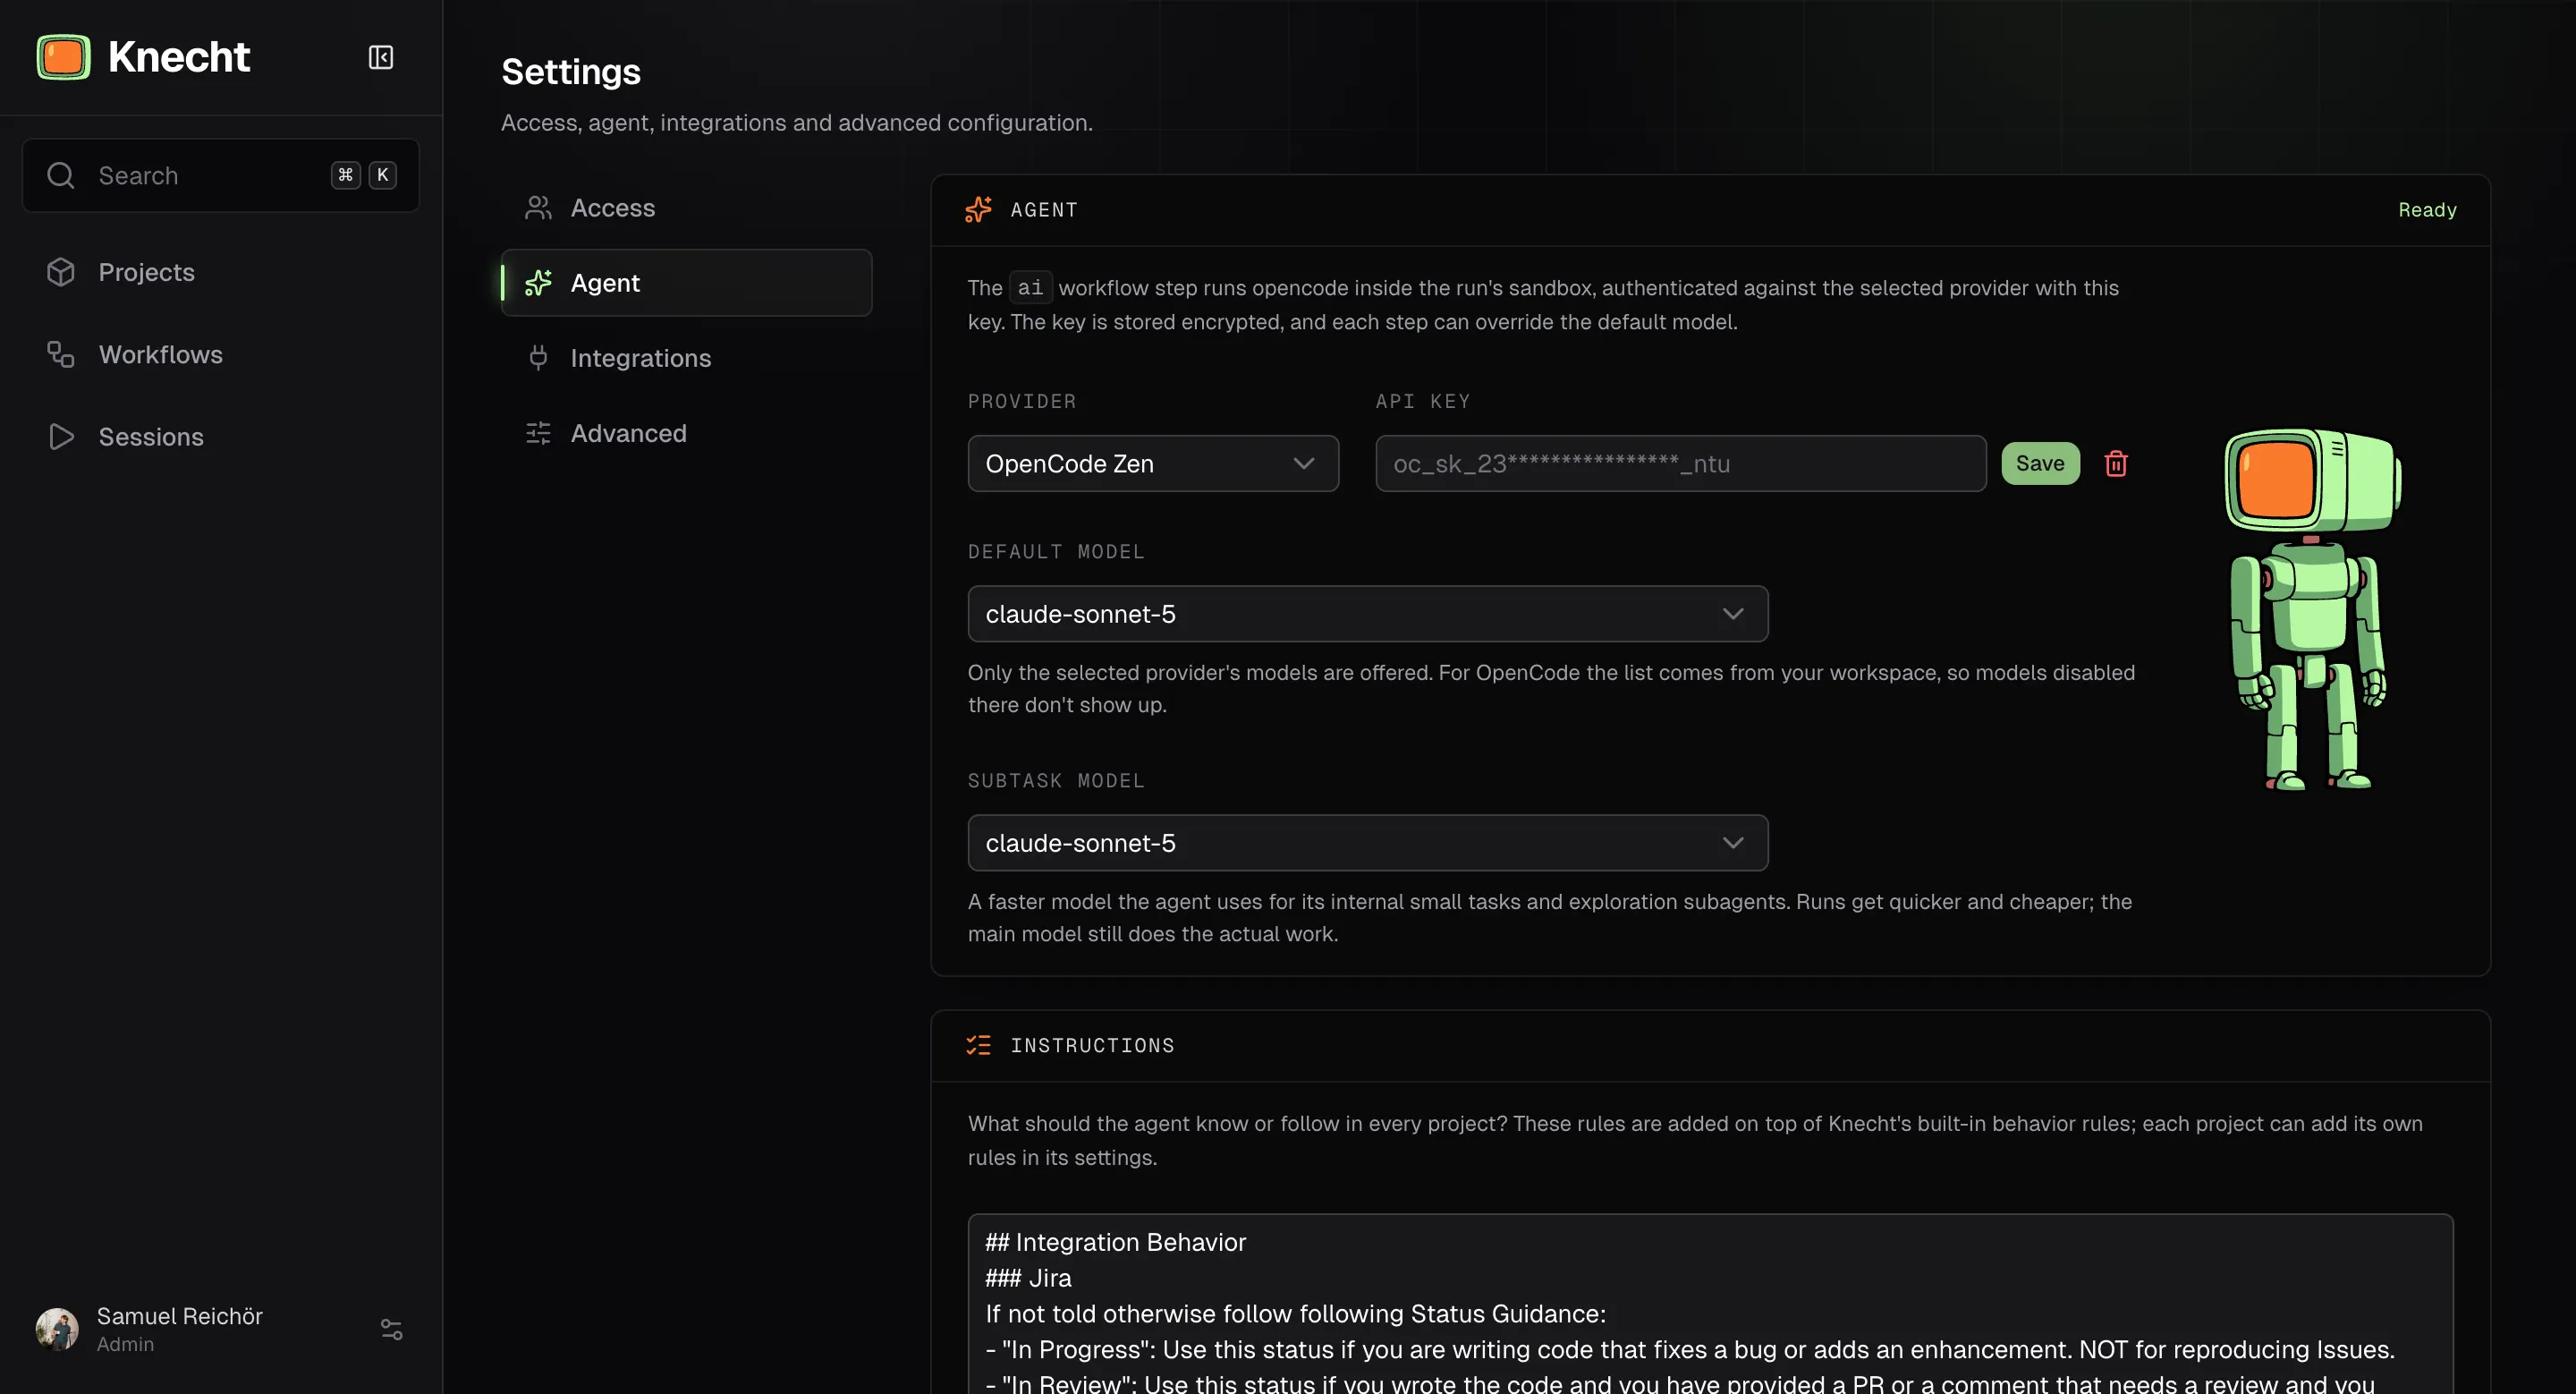Click the K shortcut key badge
The image size is (2576, 1394).
coord(382,175)
